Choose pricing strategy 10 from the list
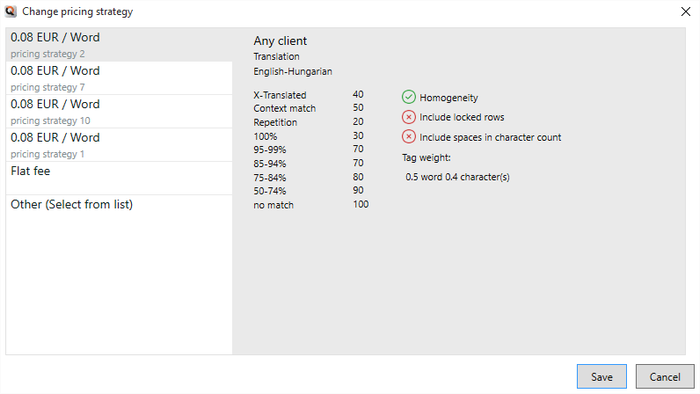The height and width of the screenshot is (394, 700). click(119, 112)
